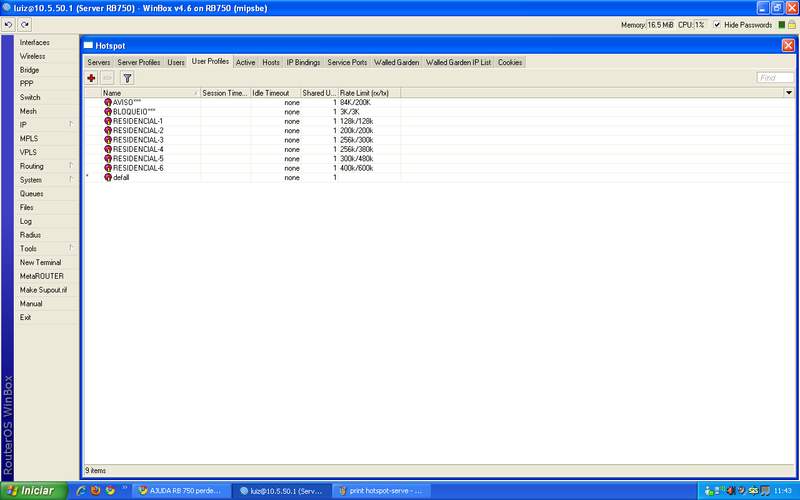The width and height of the screenshot is (800, 500).
Task: Click the padlock icon in the top bar
Action: coord(791,24)
